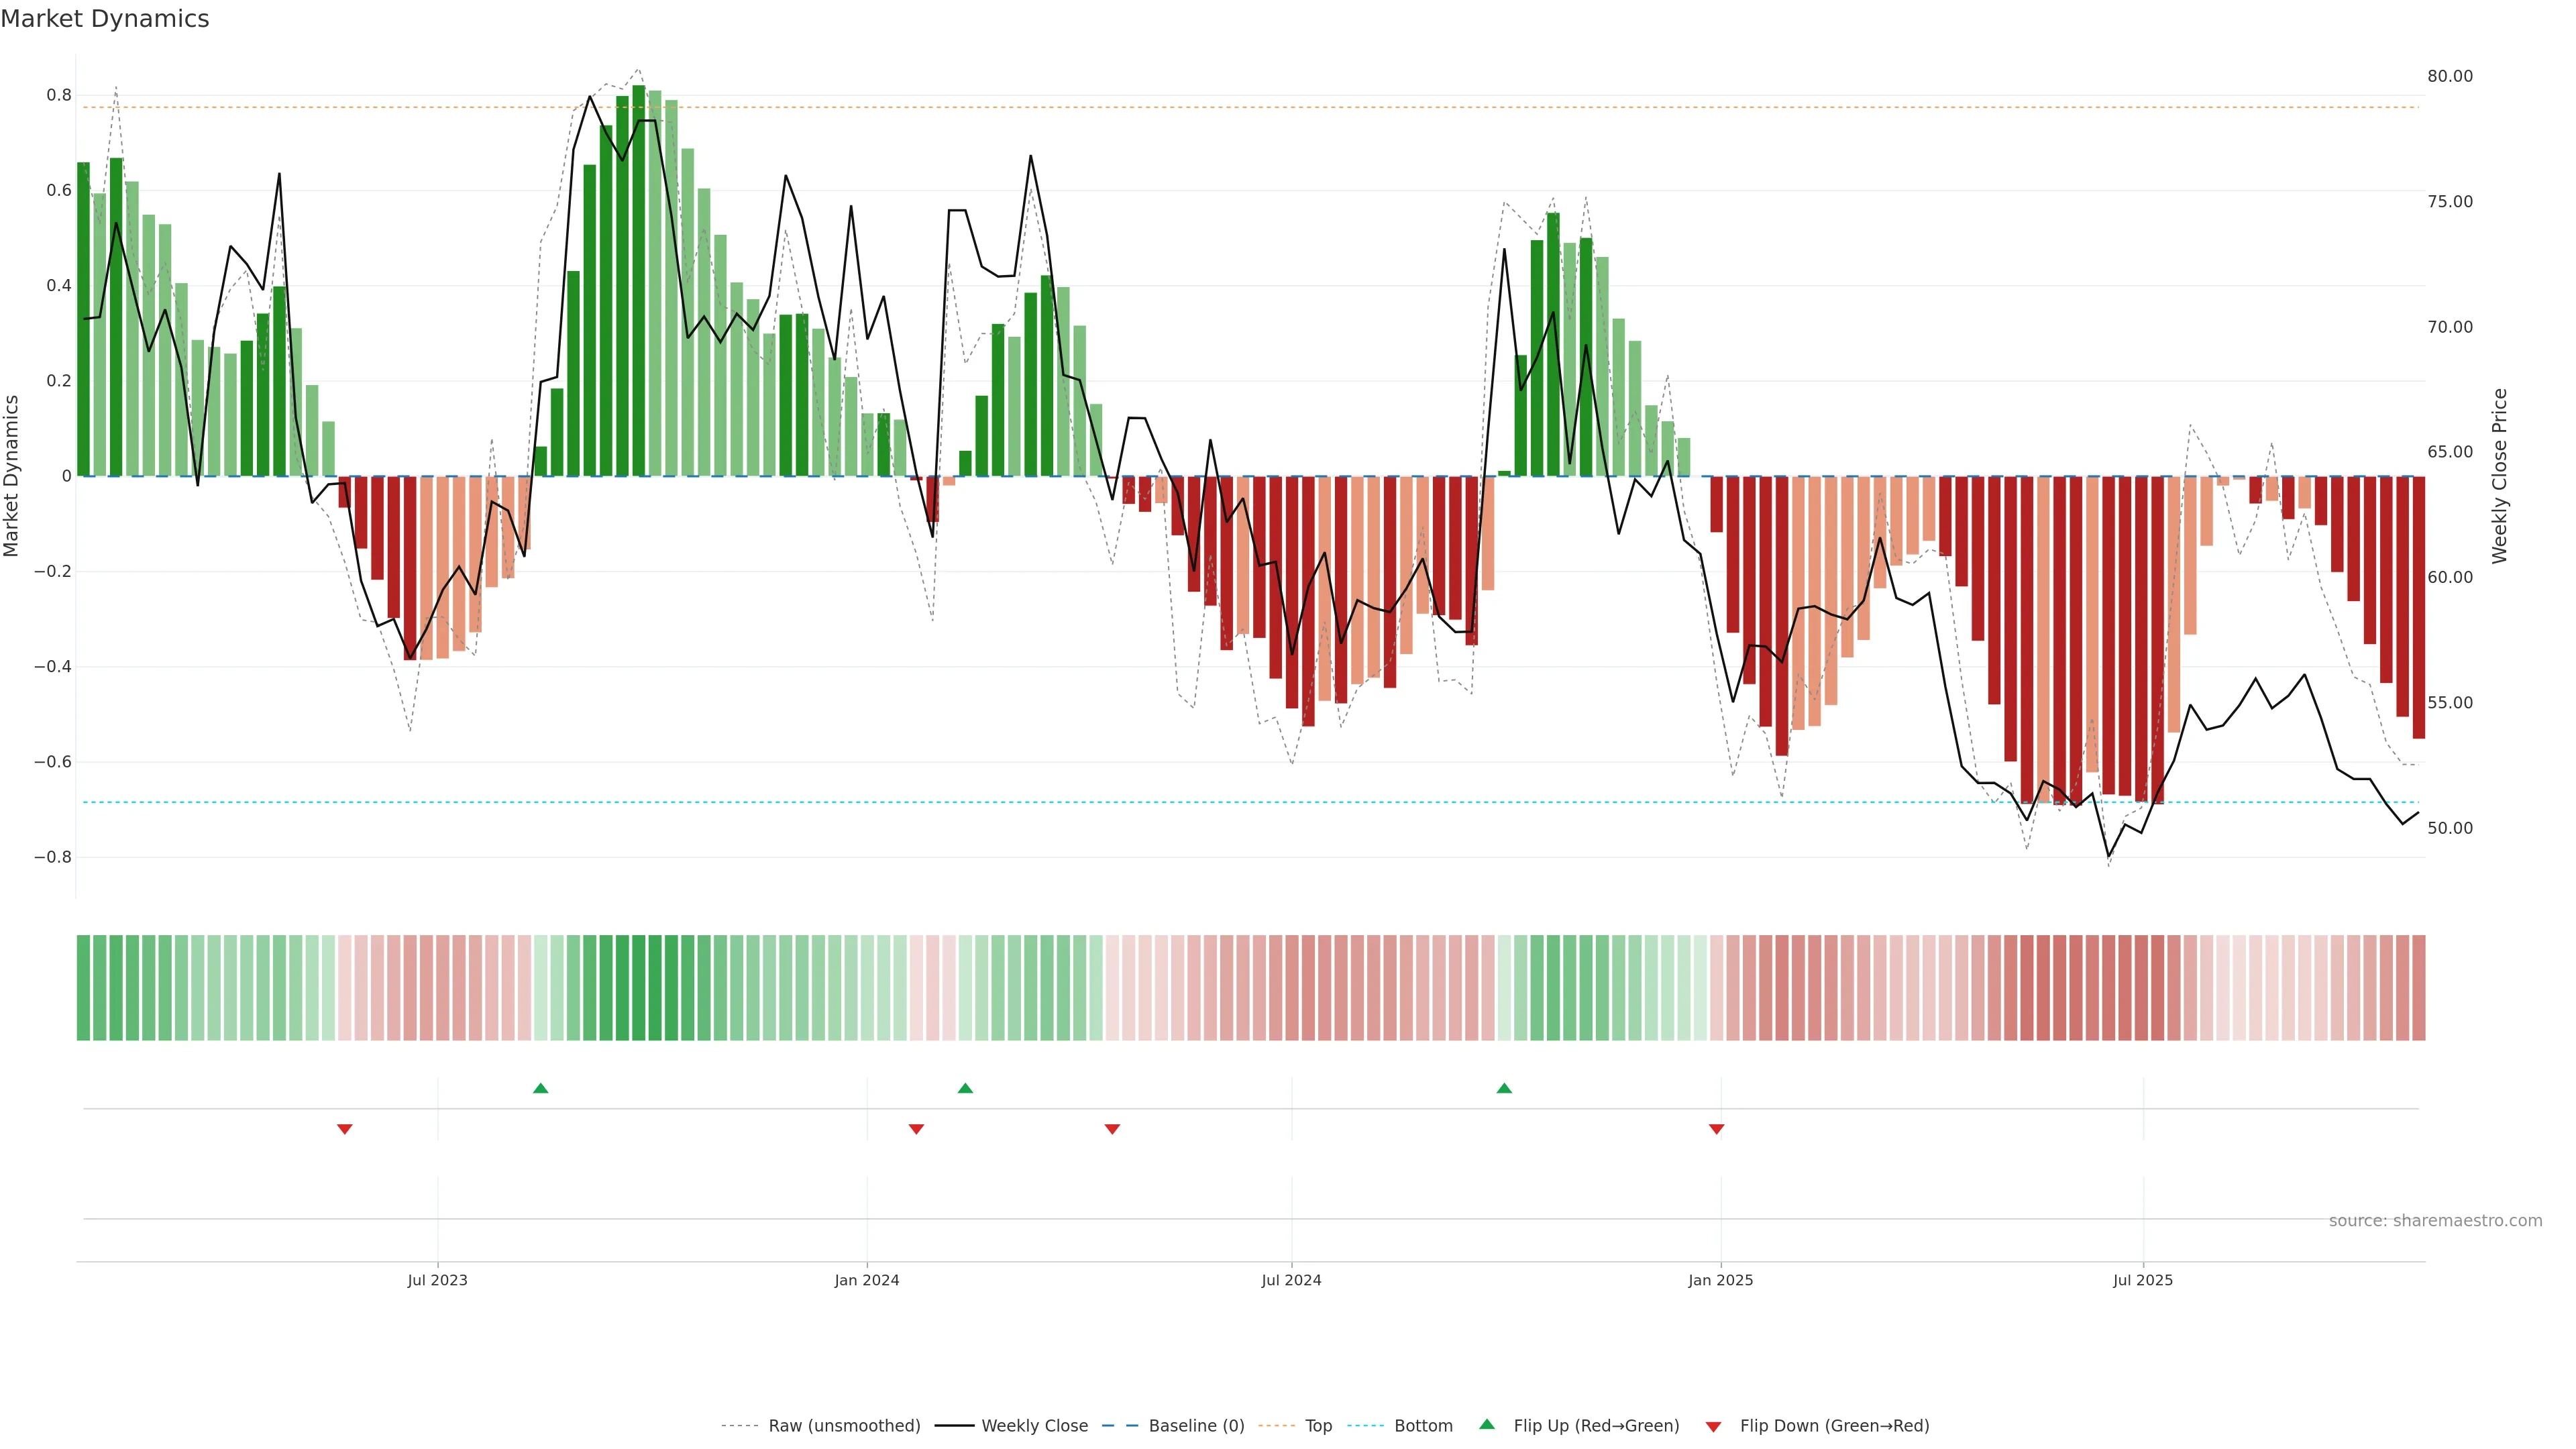The image size is (2576, 1449).
Task: Click the Jul 2024 x-axis label
Action: [x=1291, y=1280]
